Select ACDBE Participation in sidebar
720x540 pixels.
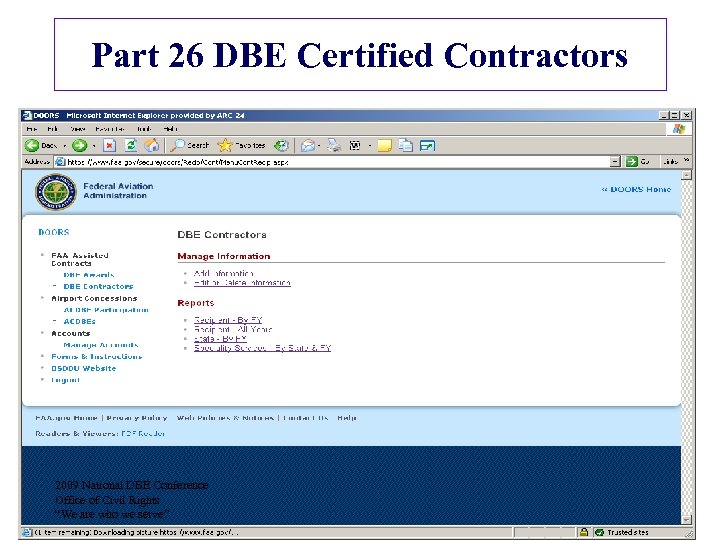point(106,310)
